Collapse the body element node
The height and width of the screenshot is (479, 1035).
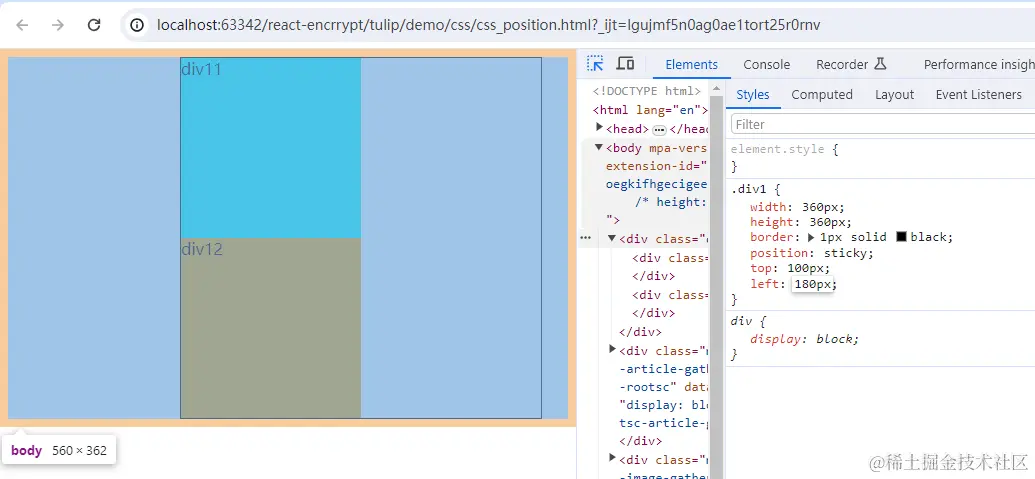click(x=599, y=147)
